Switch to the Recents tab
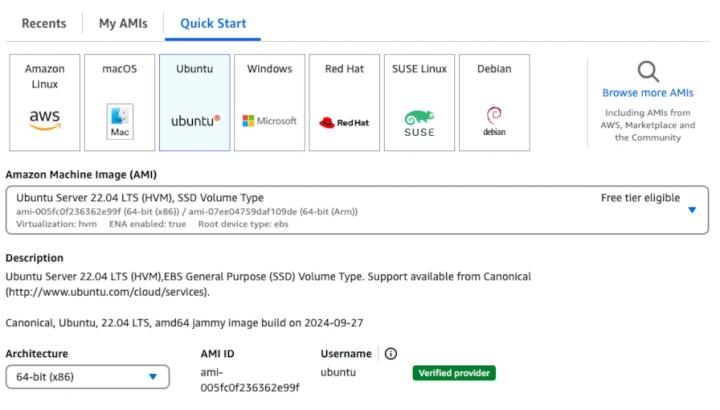 point(44,23)
